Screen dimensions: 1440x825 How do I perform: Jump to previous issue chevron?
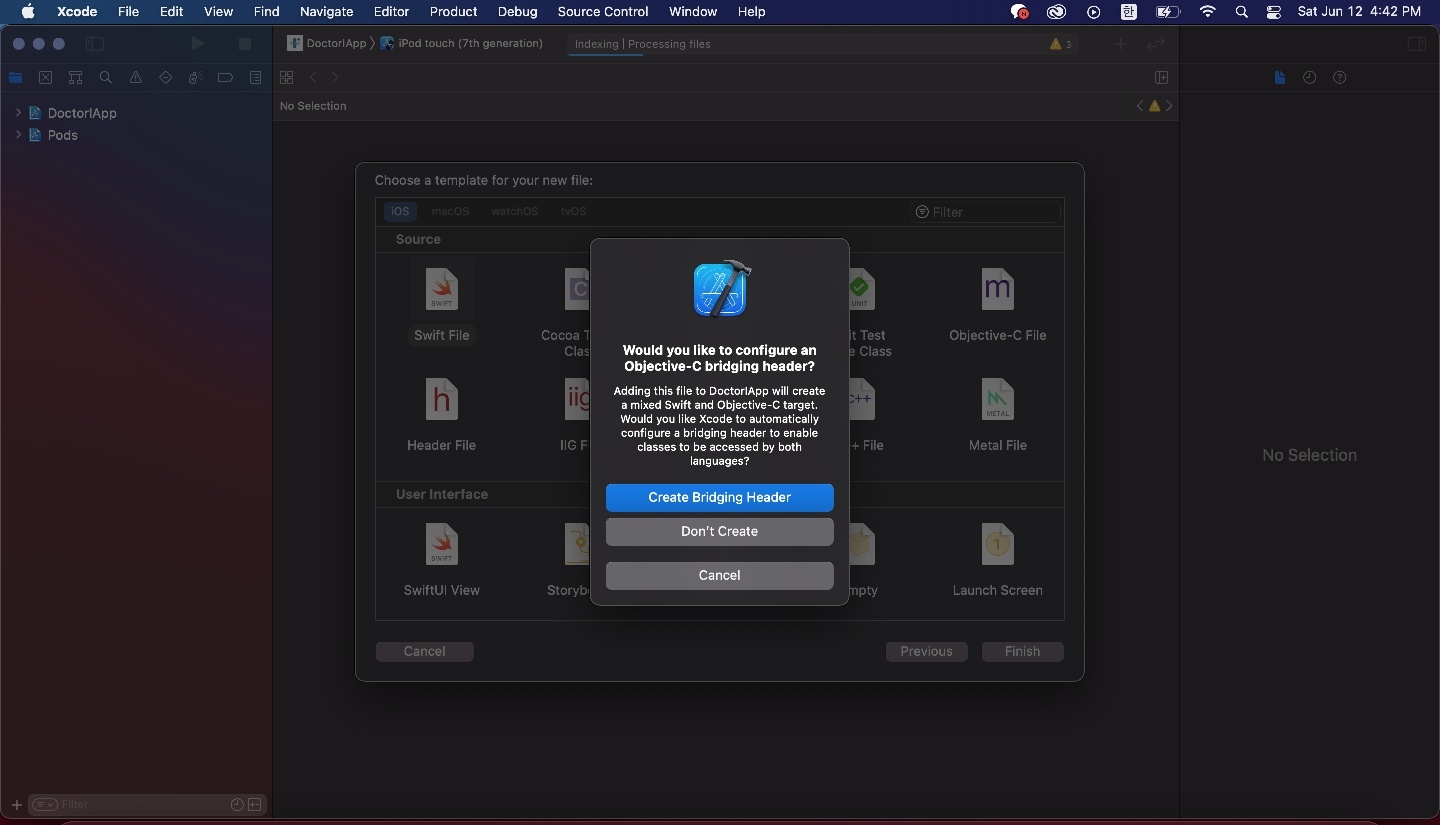click(1140, 106)
